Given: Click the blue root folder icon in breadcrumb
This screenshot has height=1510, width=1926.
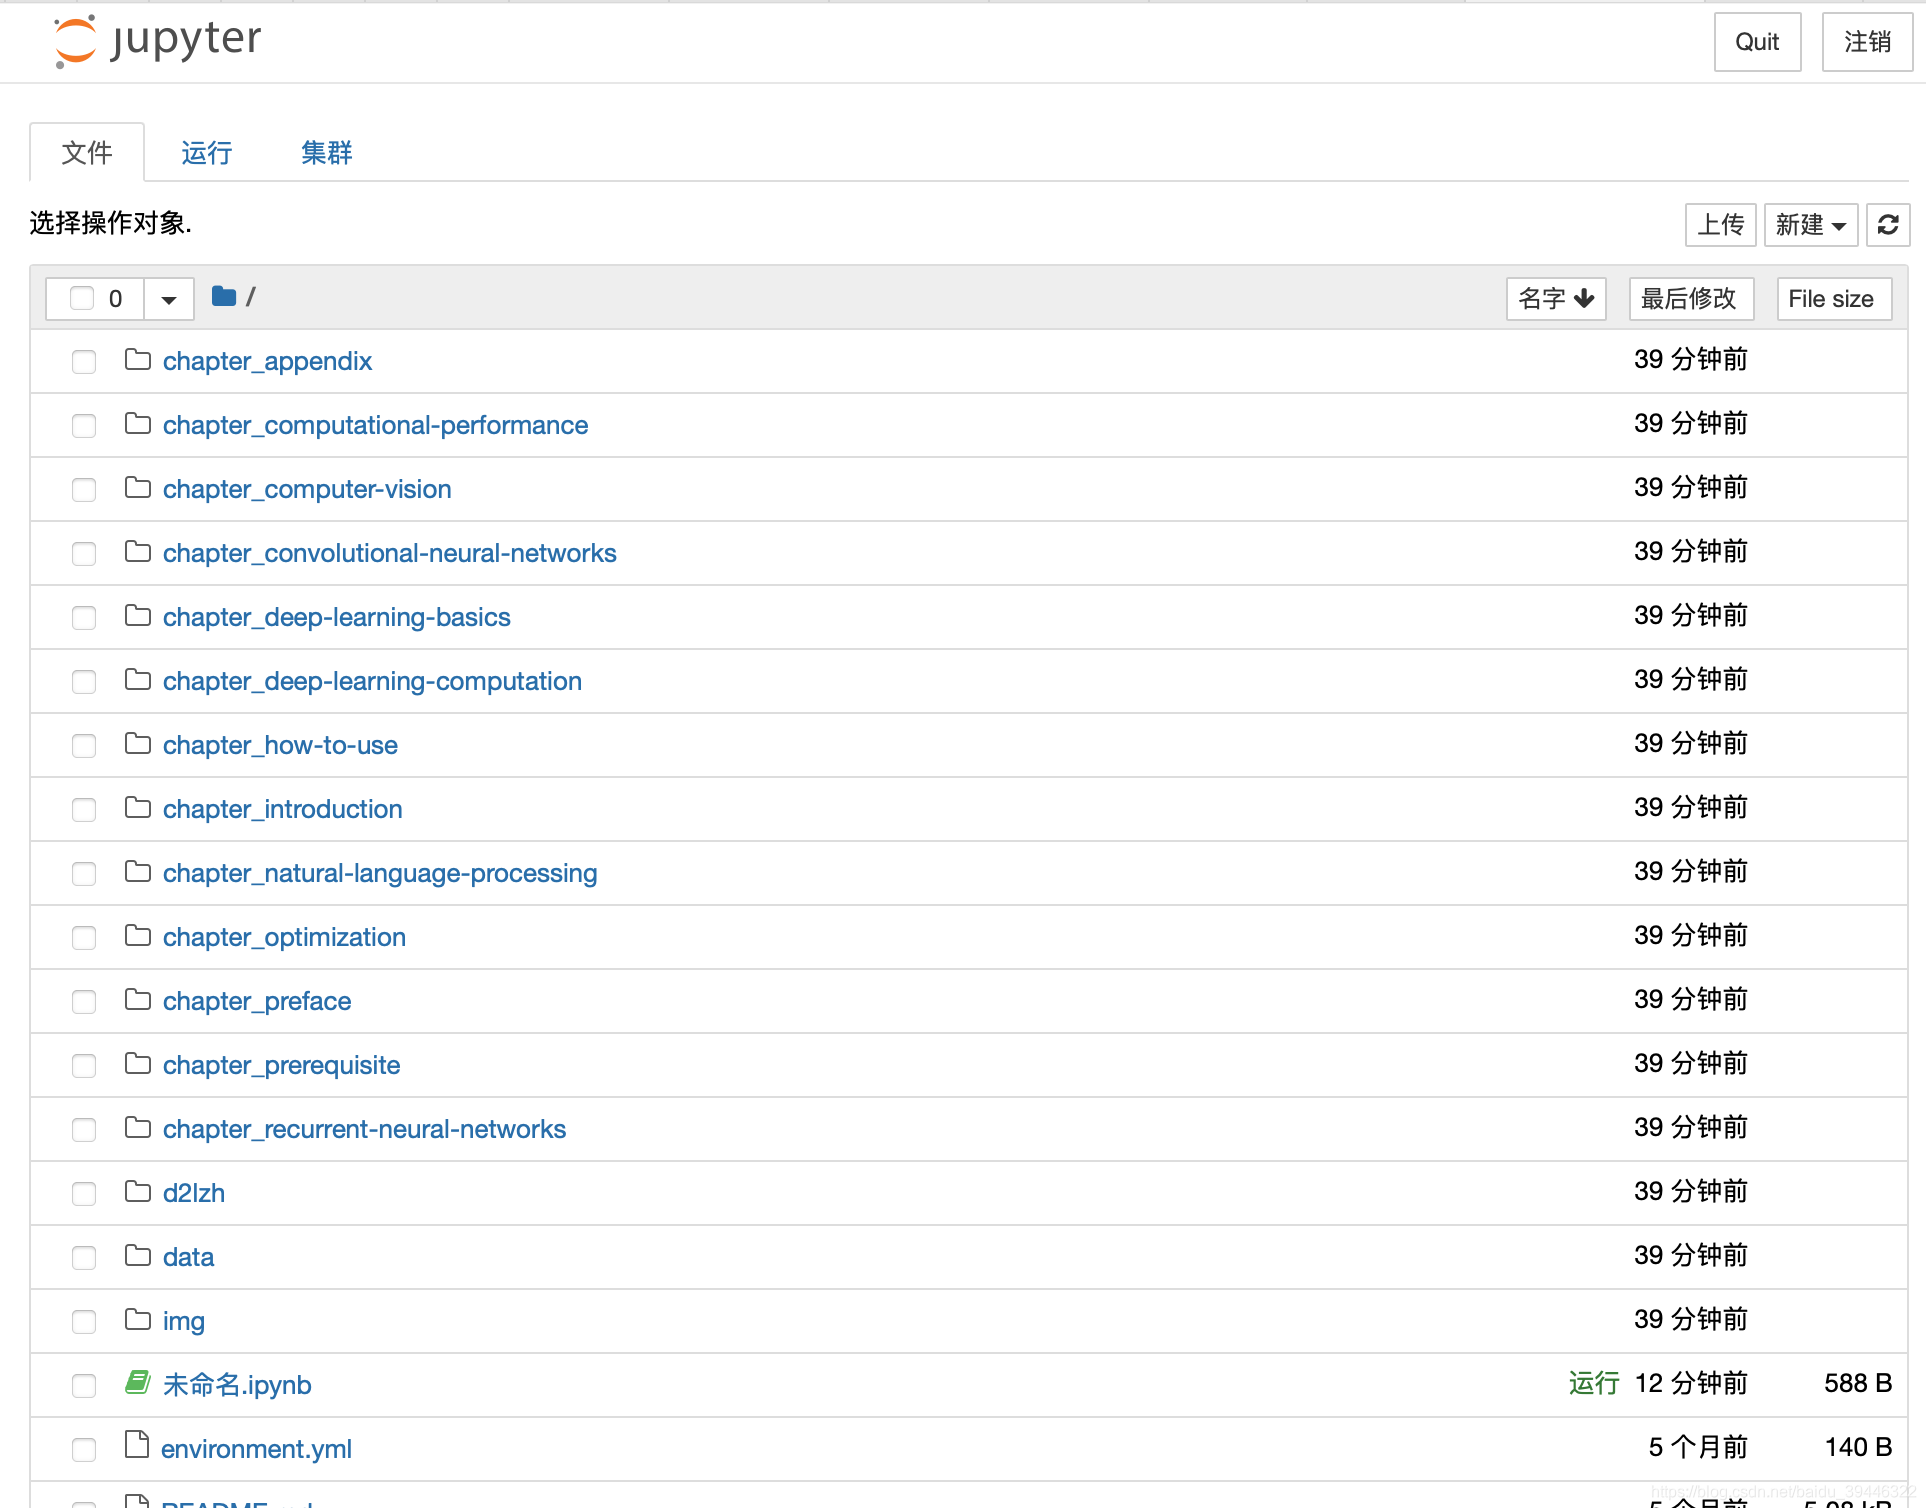Looking at the screenshot, I should (x=224, y=296).
